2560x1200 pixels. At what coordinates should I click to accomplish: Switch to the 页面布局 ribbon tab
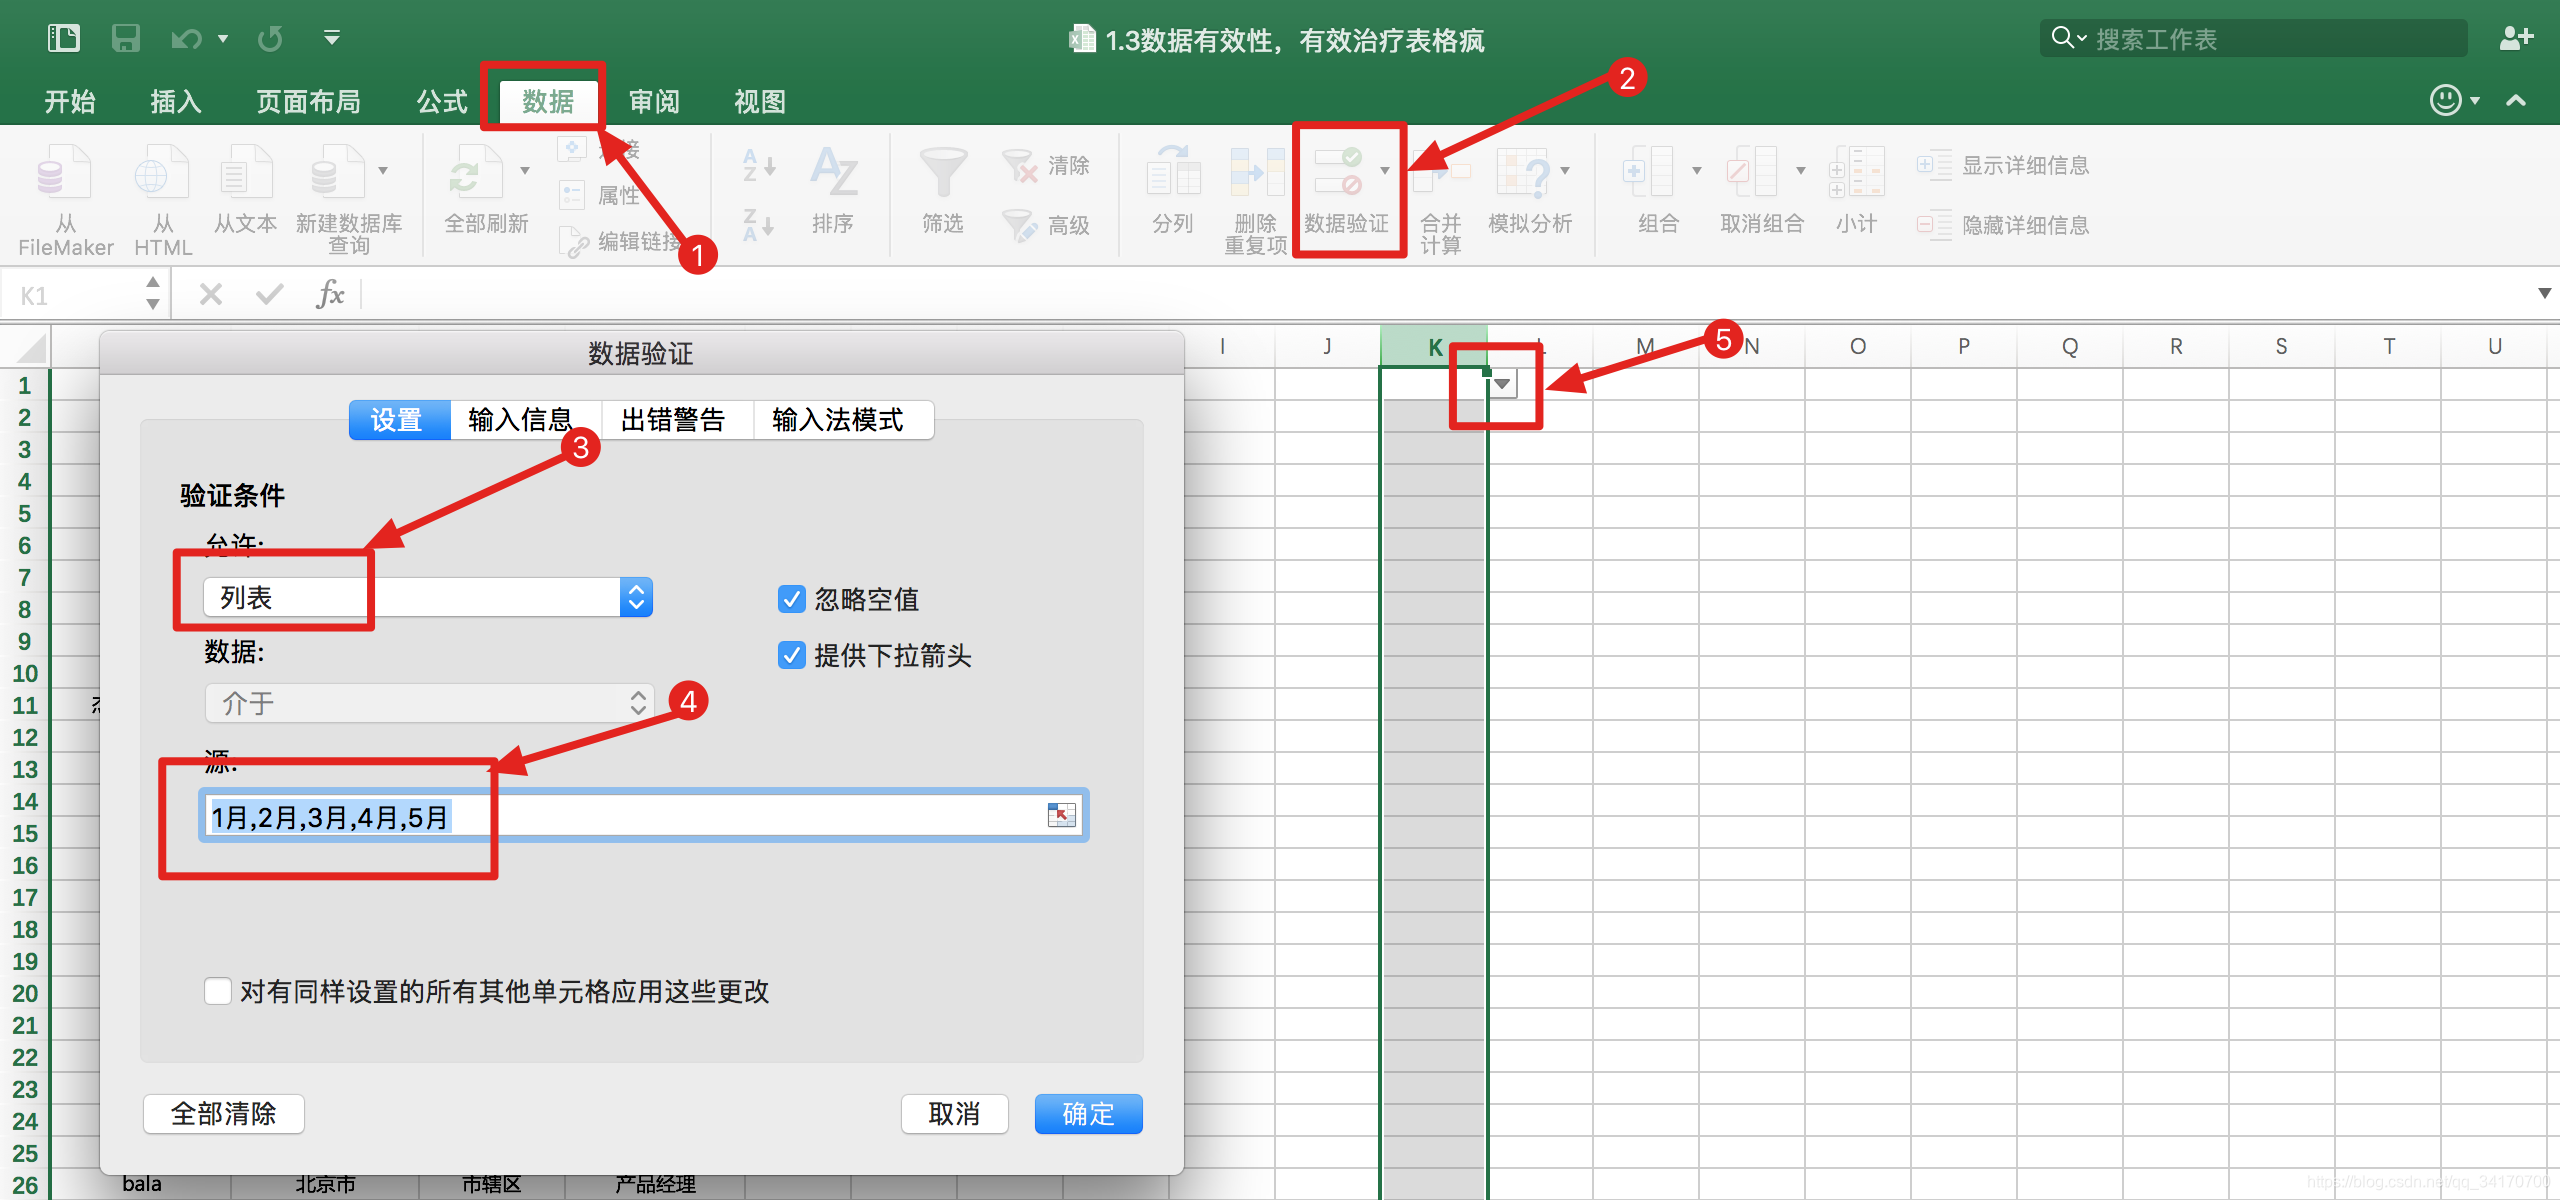point(308,101)
